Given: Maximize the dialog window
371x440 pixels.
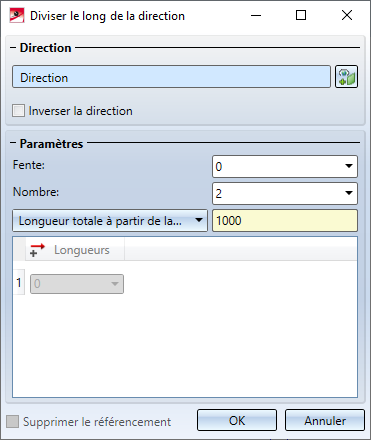Looking at the screenshot, I should [301, 15].
